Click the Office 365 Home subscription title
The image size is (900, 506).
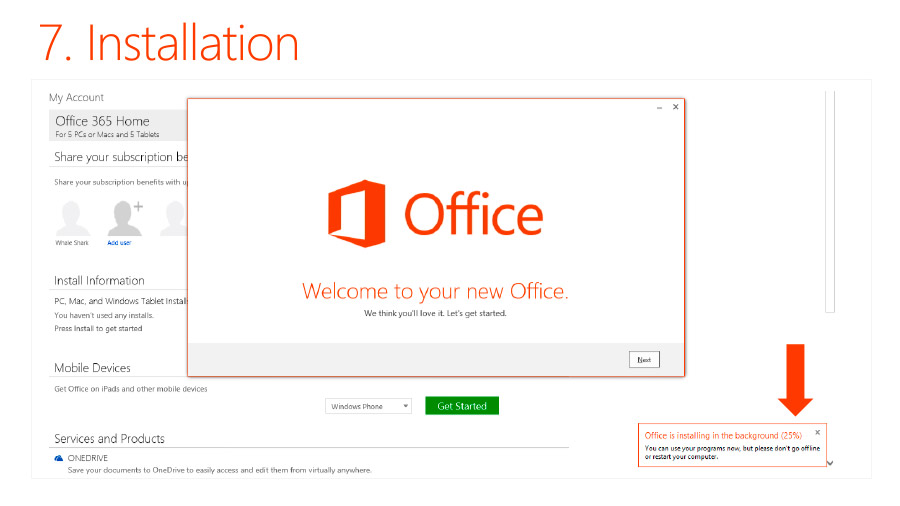102,121
